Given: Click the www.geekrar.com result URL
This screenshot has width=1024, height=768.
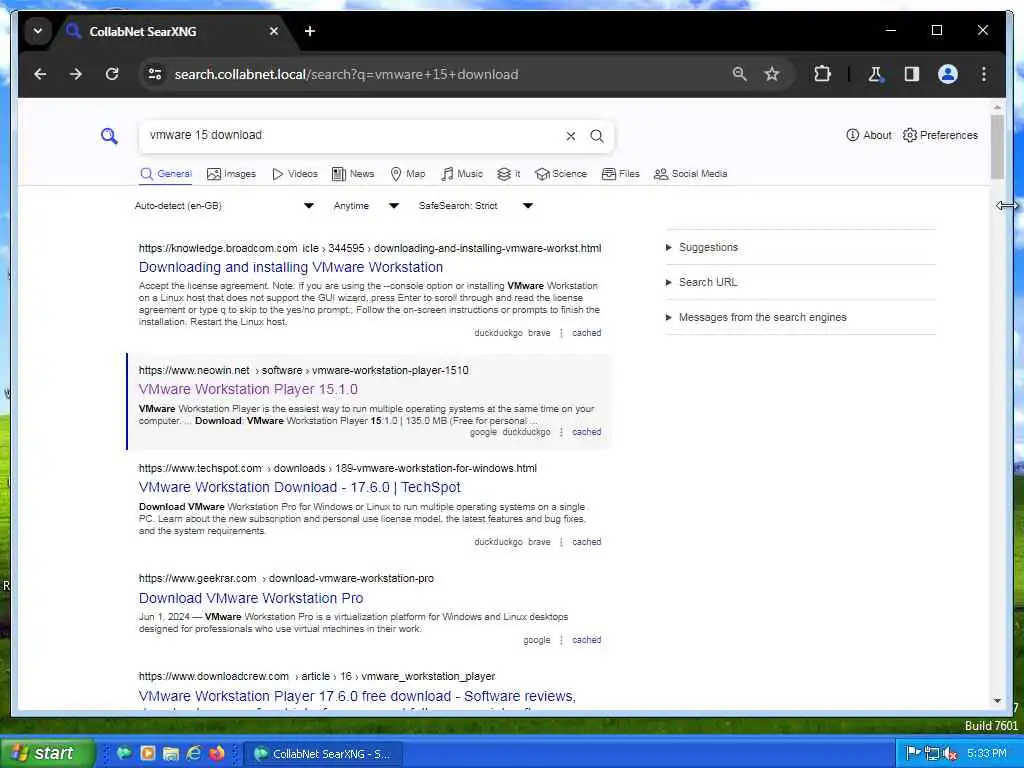Looking at the screenshot, I should 286,579.
